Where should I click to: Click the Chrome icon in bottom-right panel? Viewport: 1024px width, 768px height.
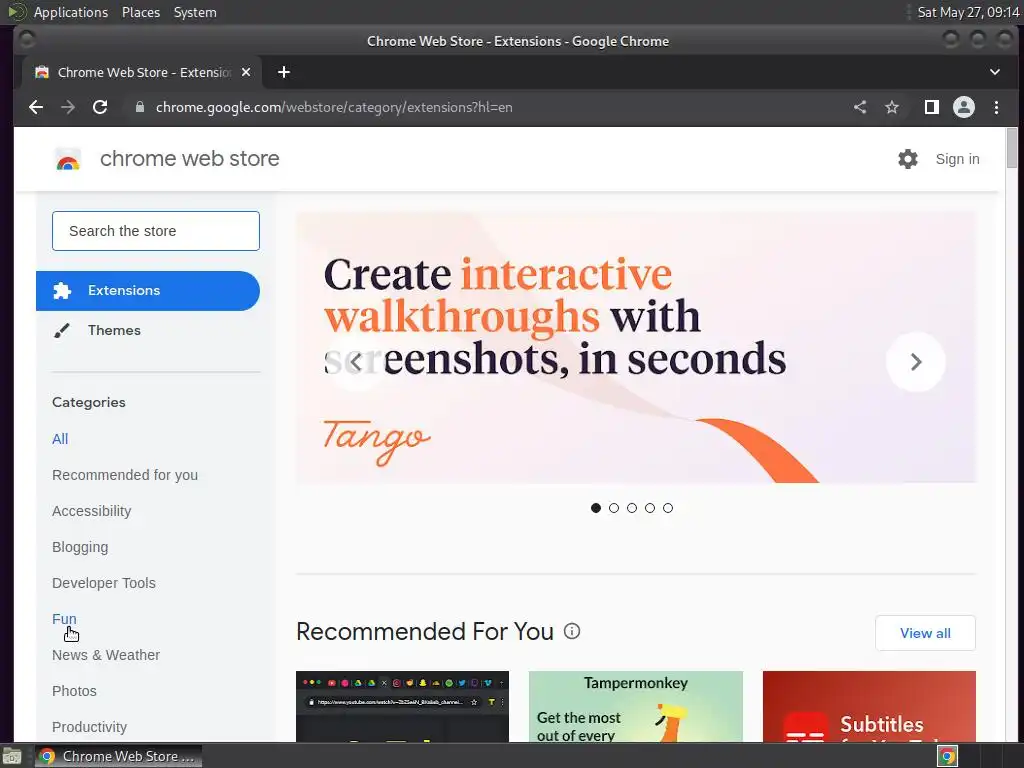point(948,756)
